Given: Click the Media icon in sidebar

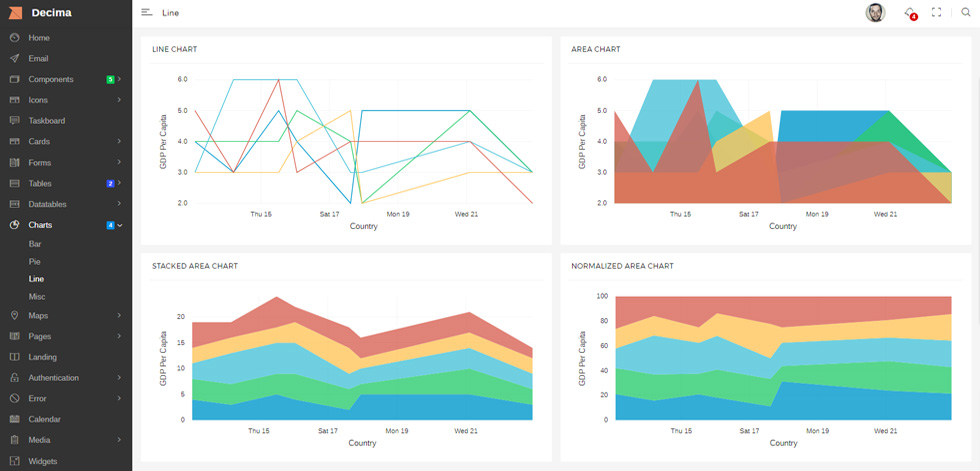Looking at the screenshot, I should [x=15, y=440].
